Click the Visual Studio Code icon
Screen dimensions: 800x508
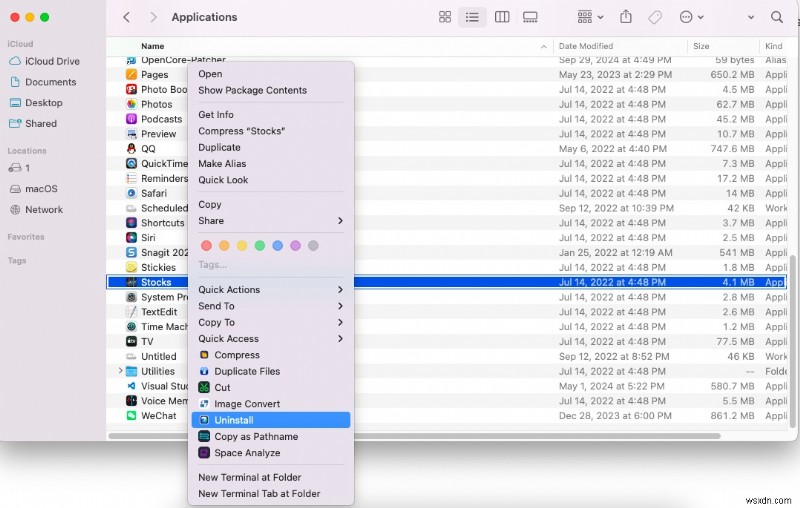[132, 386]
